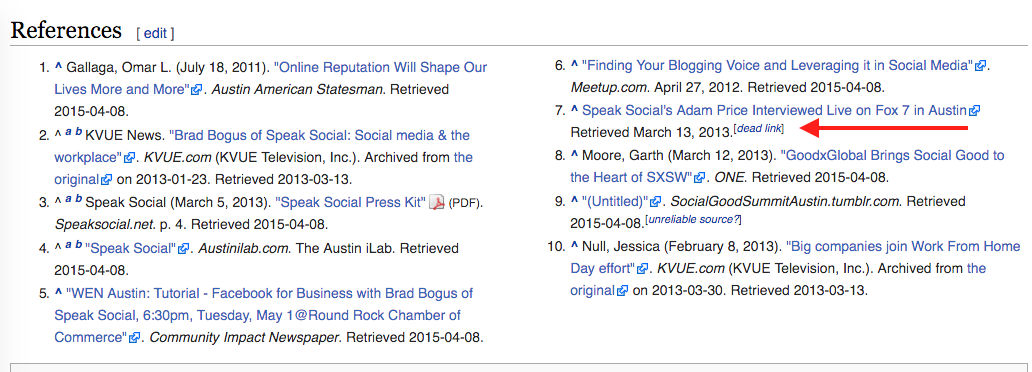Jump to citation "b" of reference 3
This screenshot has width=1032, height=372.
click(x=79, y=200)
